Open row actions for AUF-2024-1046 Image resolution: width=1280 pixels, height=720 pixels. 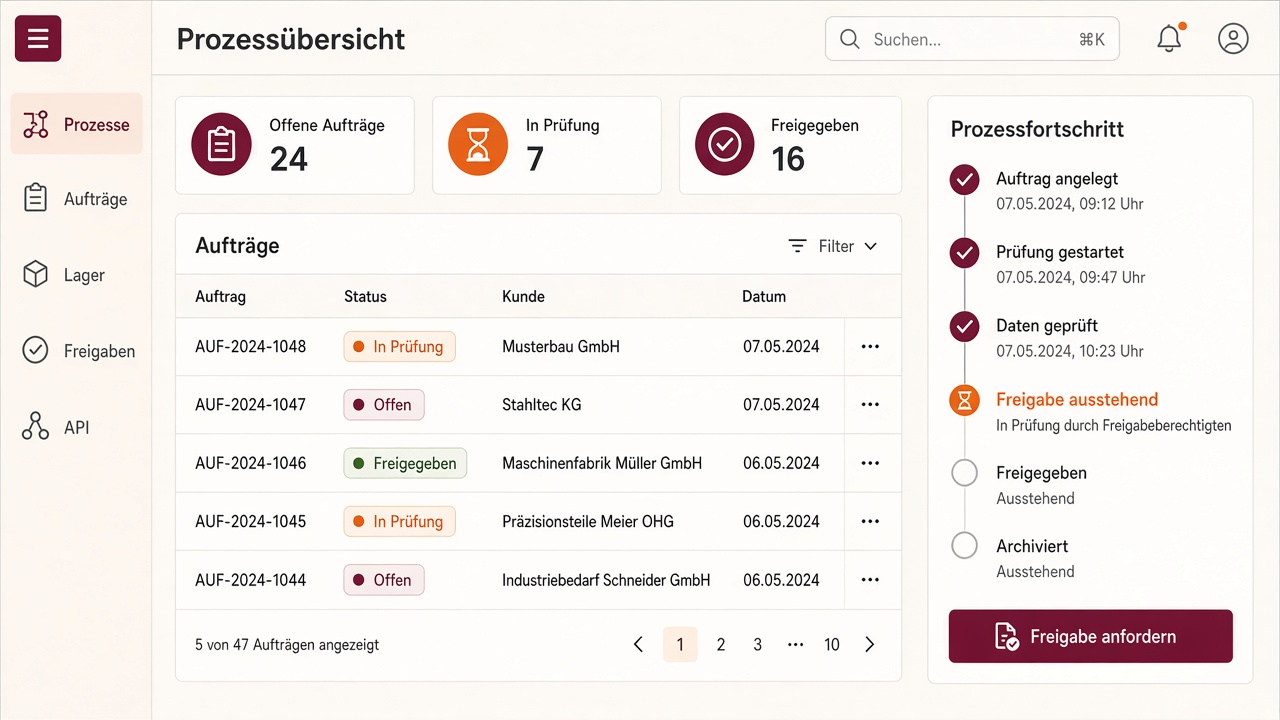(x=870, y=463)
